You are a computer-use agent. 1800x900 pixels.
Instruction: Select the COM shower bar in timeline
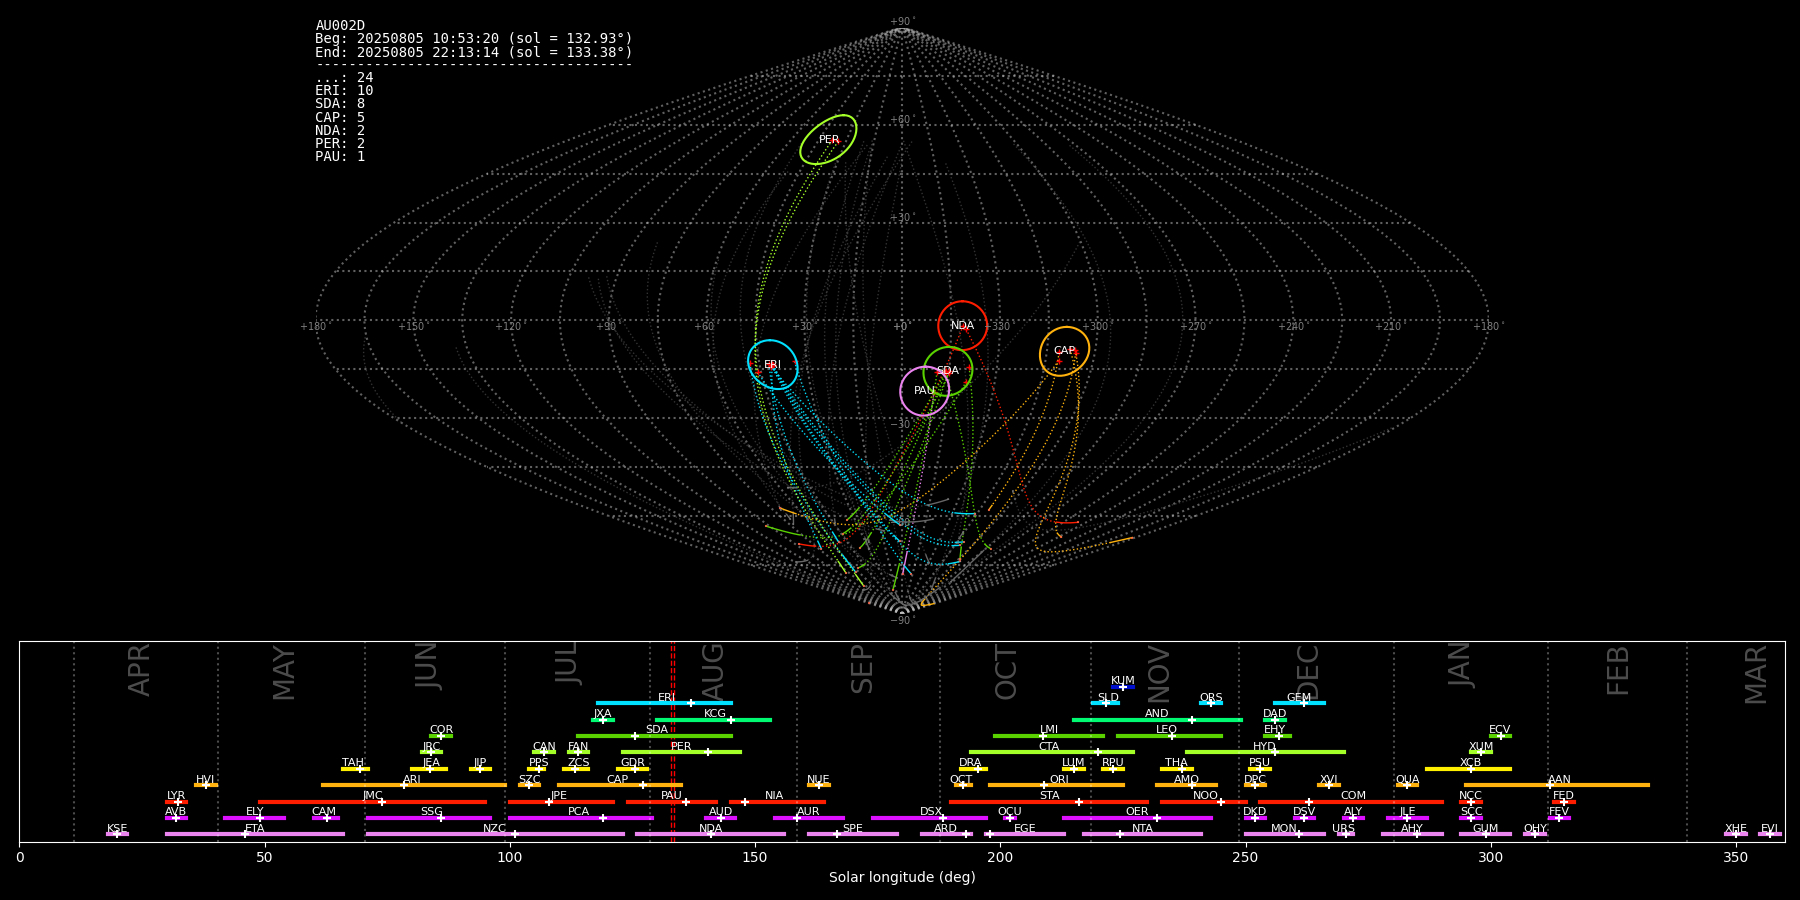pos(1352,801)
